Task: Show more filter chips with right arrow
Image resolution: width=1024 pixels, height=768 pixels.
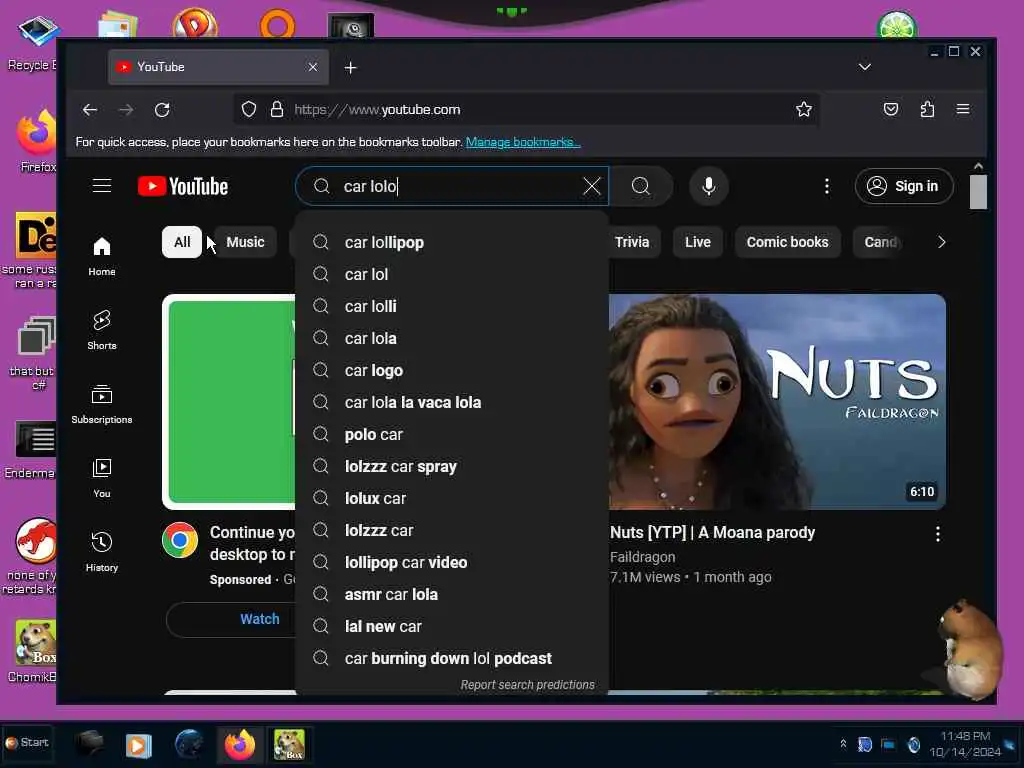Action: (x=941, y=242)
